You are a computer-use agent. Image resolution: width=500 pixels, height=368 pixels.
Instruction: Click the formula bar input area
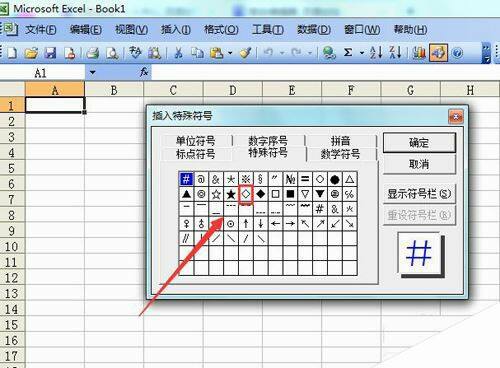click(x=325, y=72)
